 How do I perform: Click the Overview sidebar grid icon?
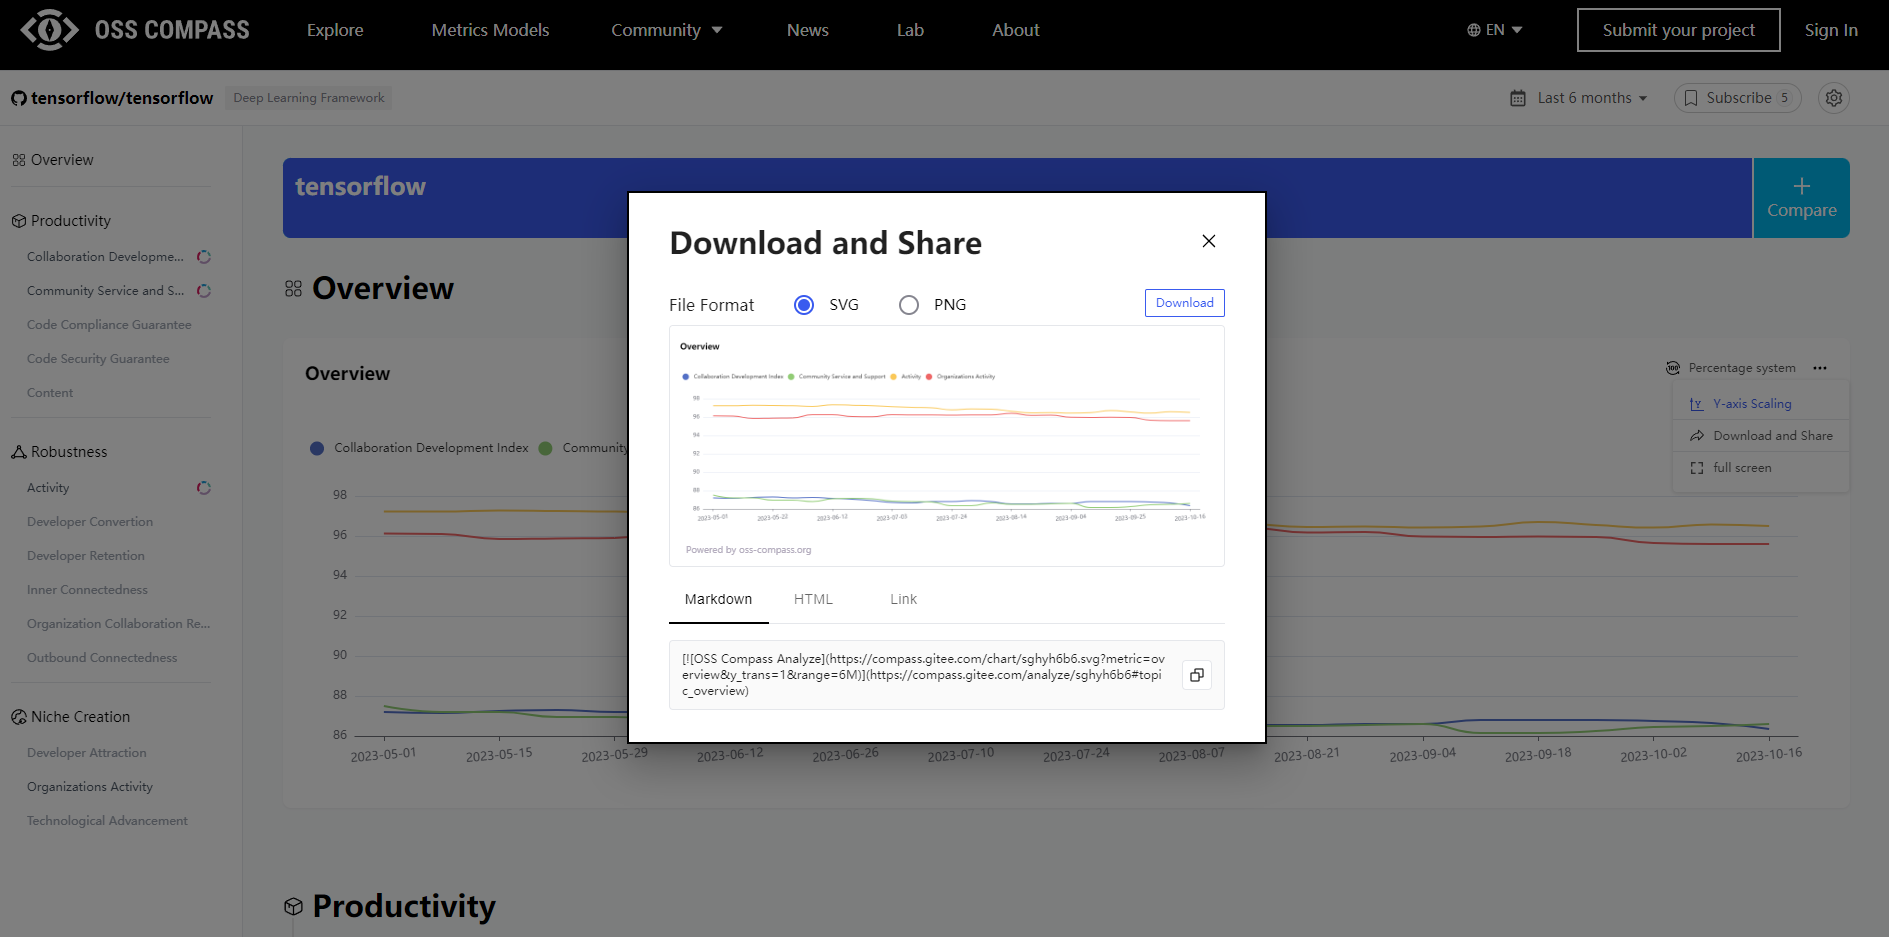coord(19,160)
